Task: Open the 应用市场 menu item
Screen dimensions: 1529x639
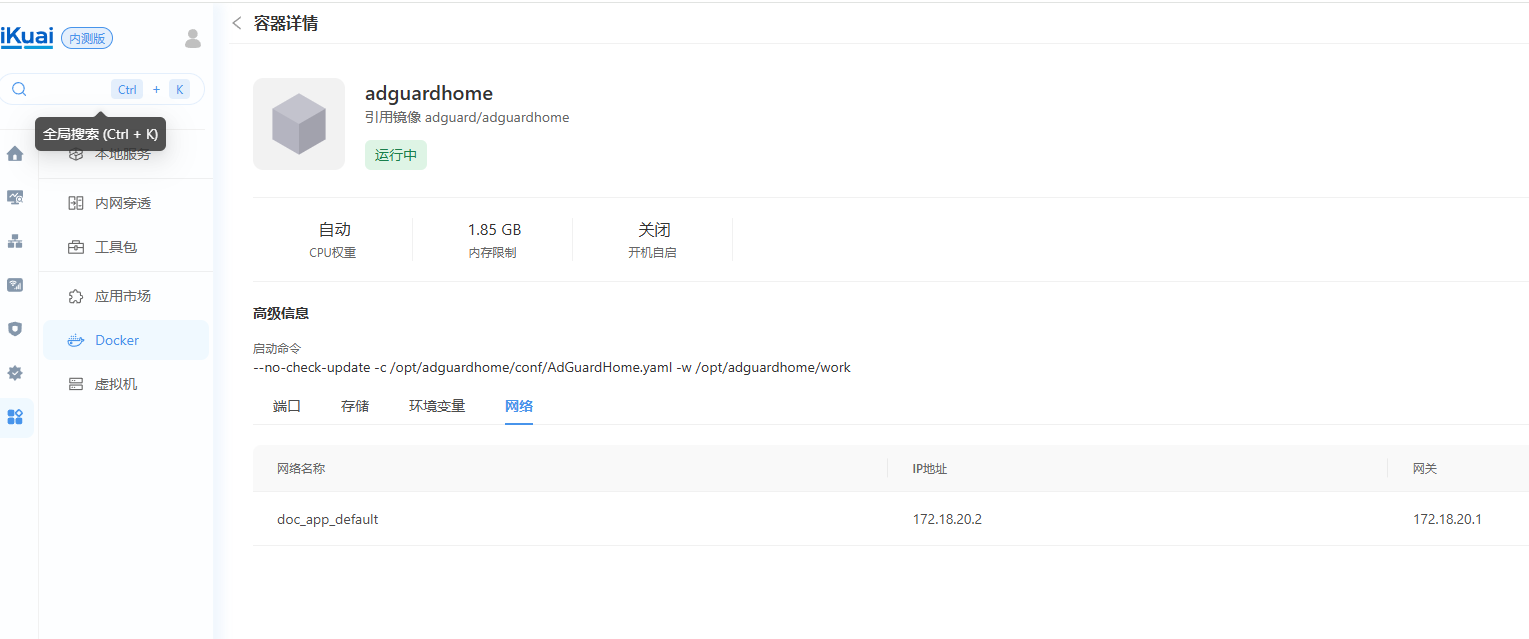Action: click(x=126, y=296)
